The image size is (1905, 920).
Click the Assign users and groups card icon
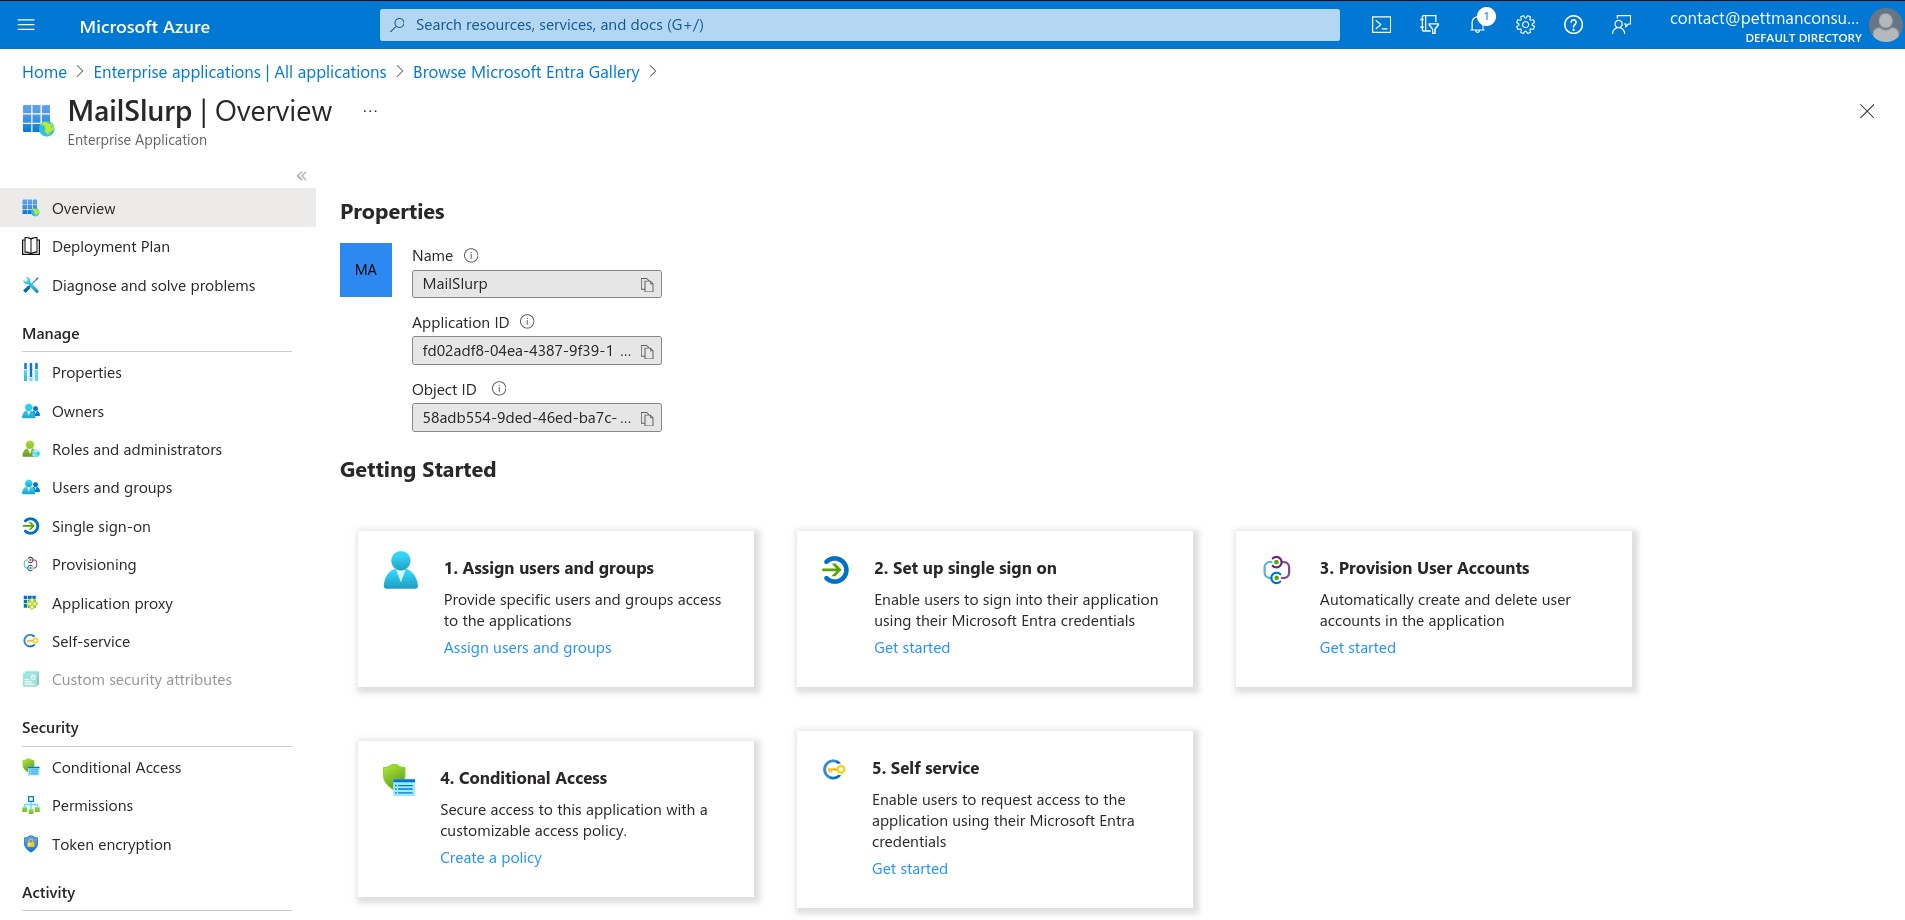(401, 570)
